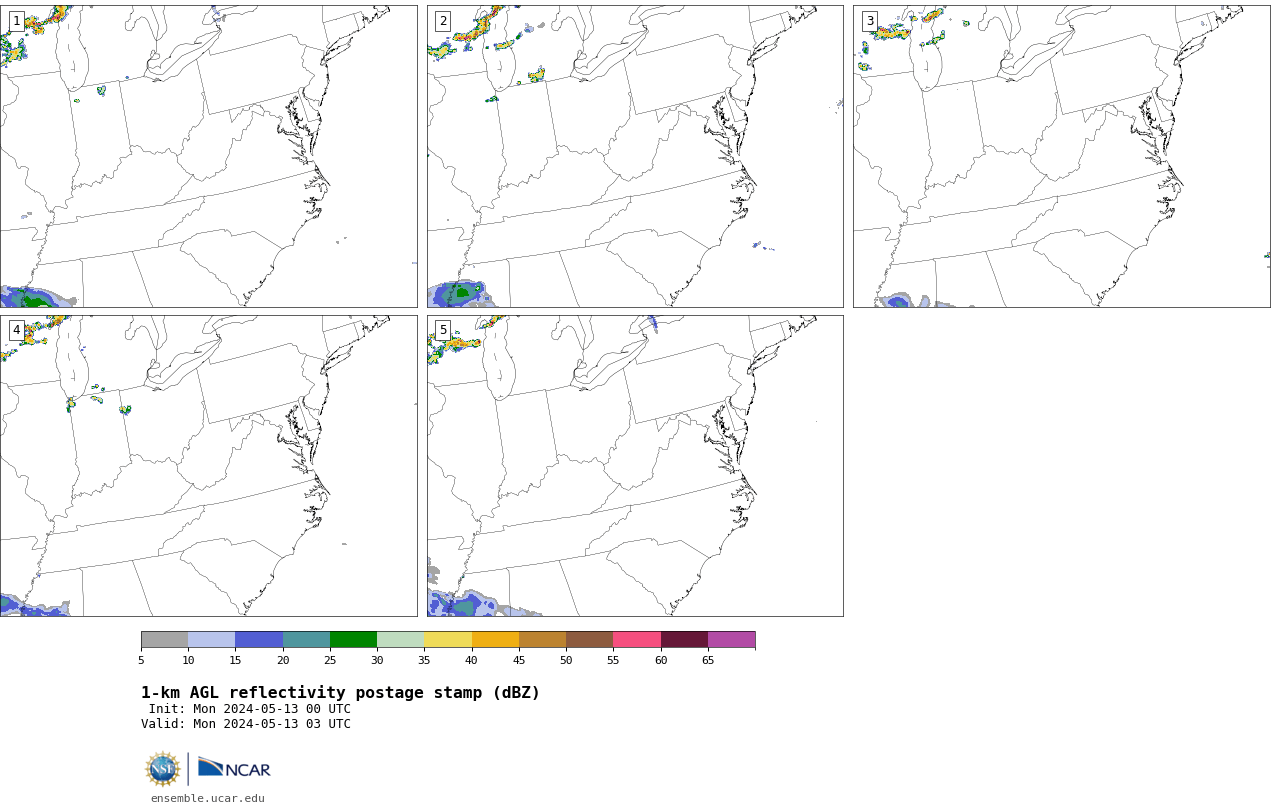Click the colorbar tick label 20

pos(283,660)
